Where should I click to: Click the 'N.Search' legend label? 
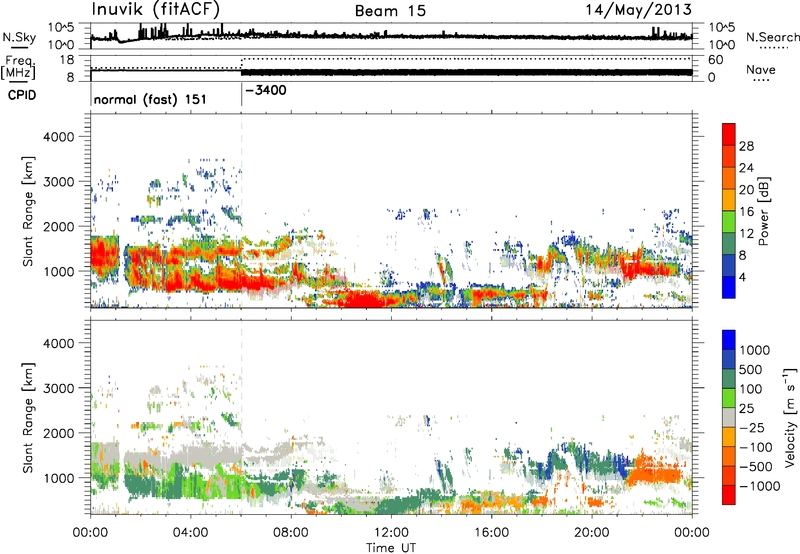pos(772,37)
